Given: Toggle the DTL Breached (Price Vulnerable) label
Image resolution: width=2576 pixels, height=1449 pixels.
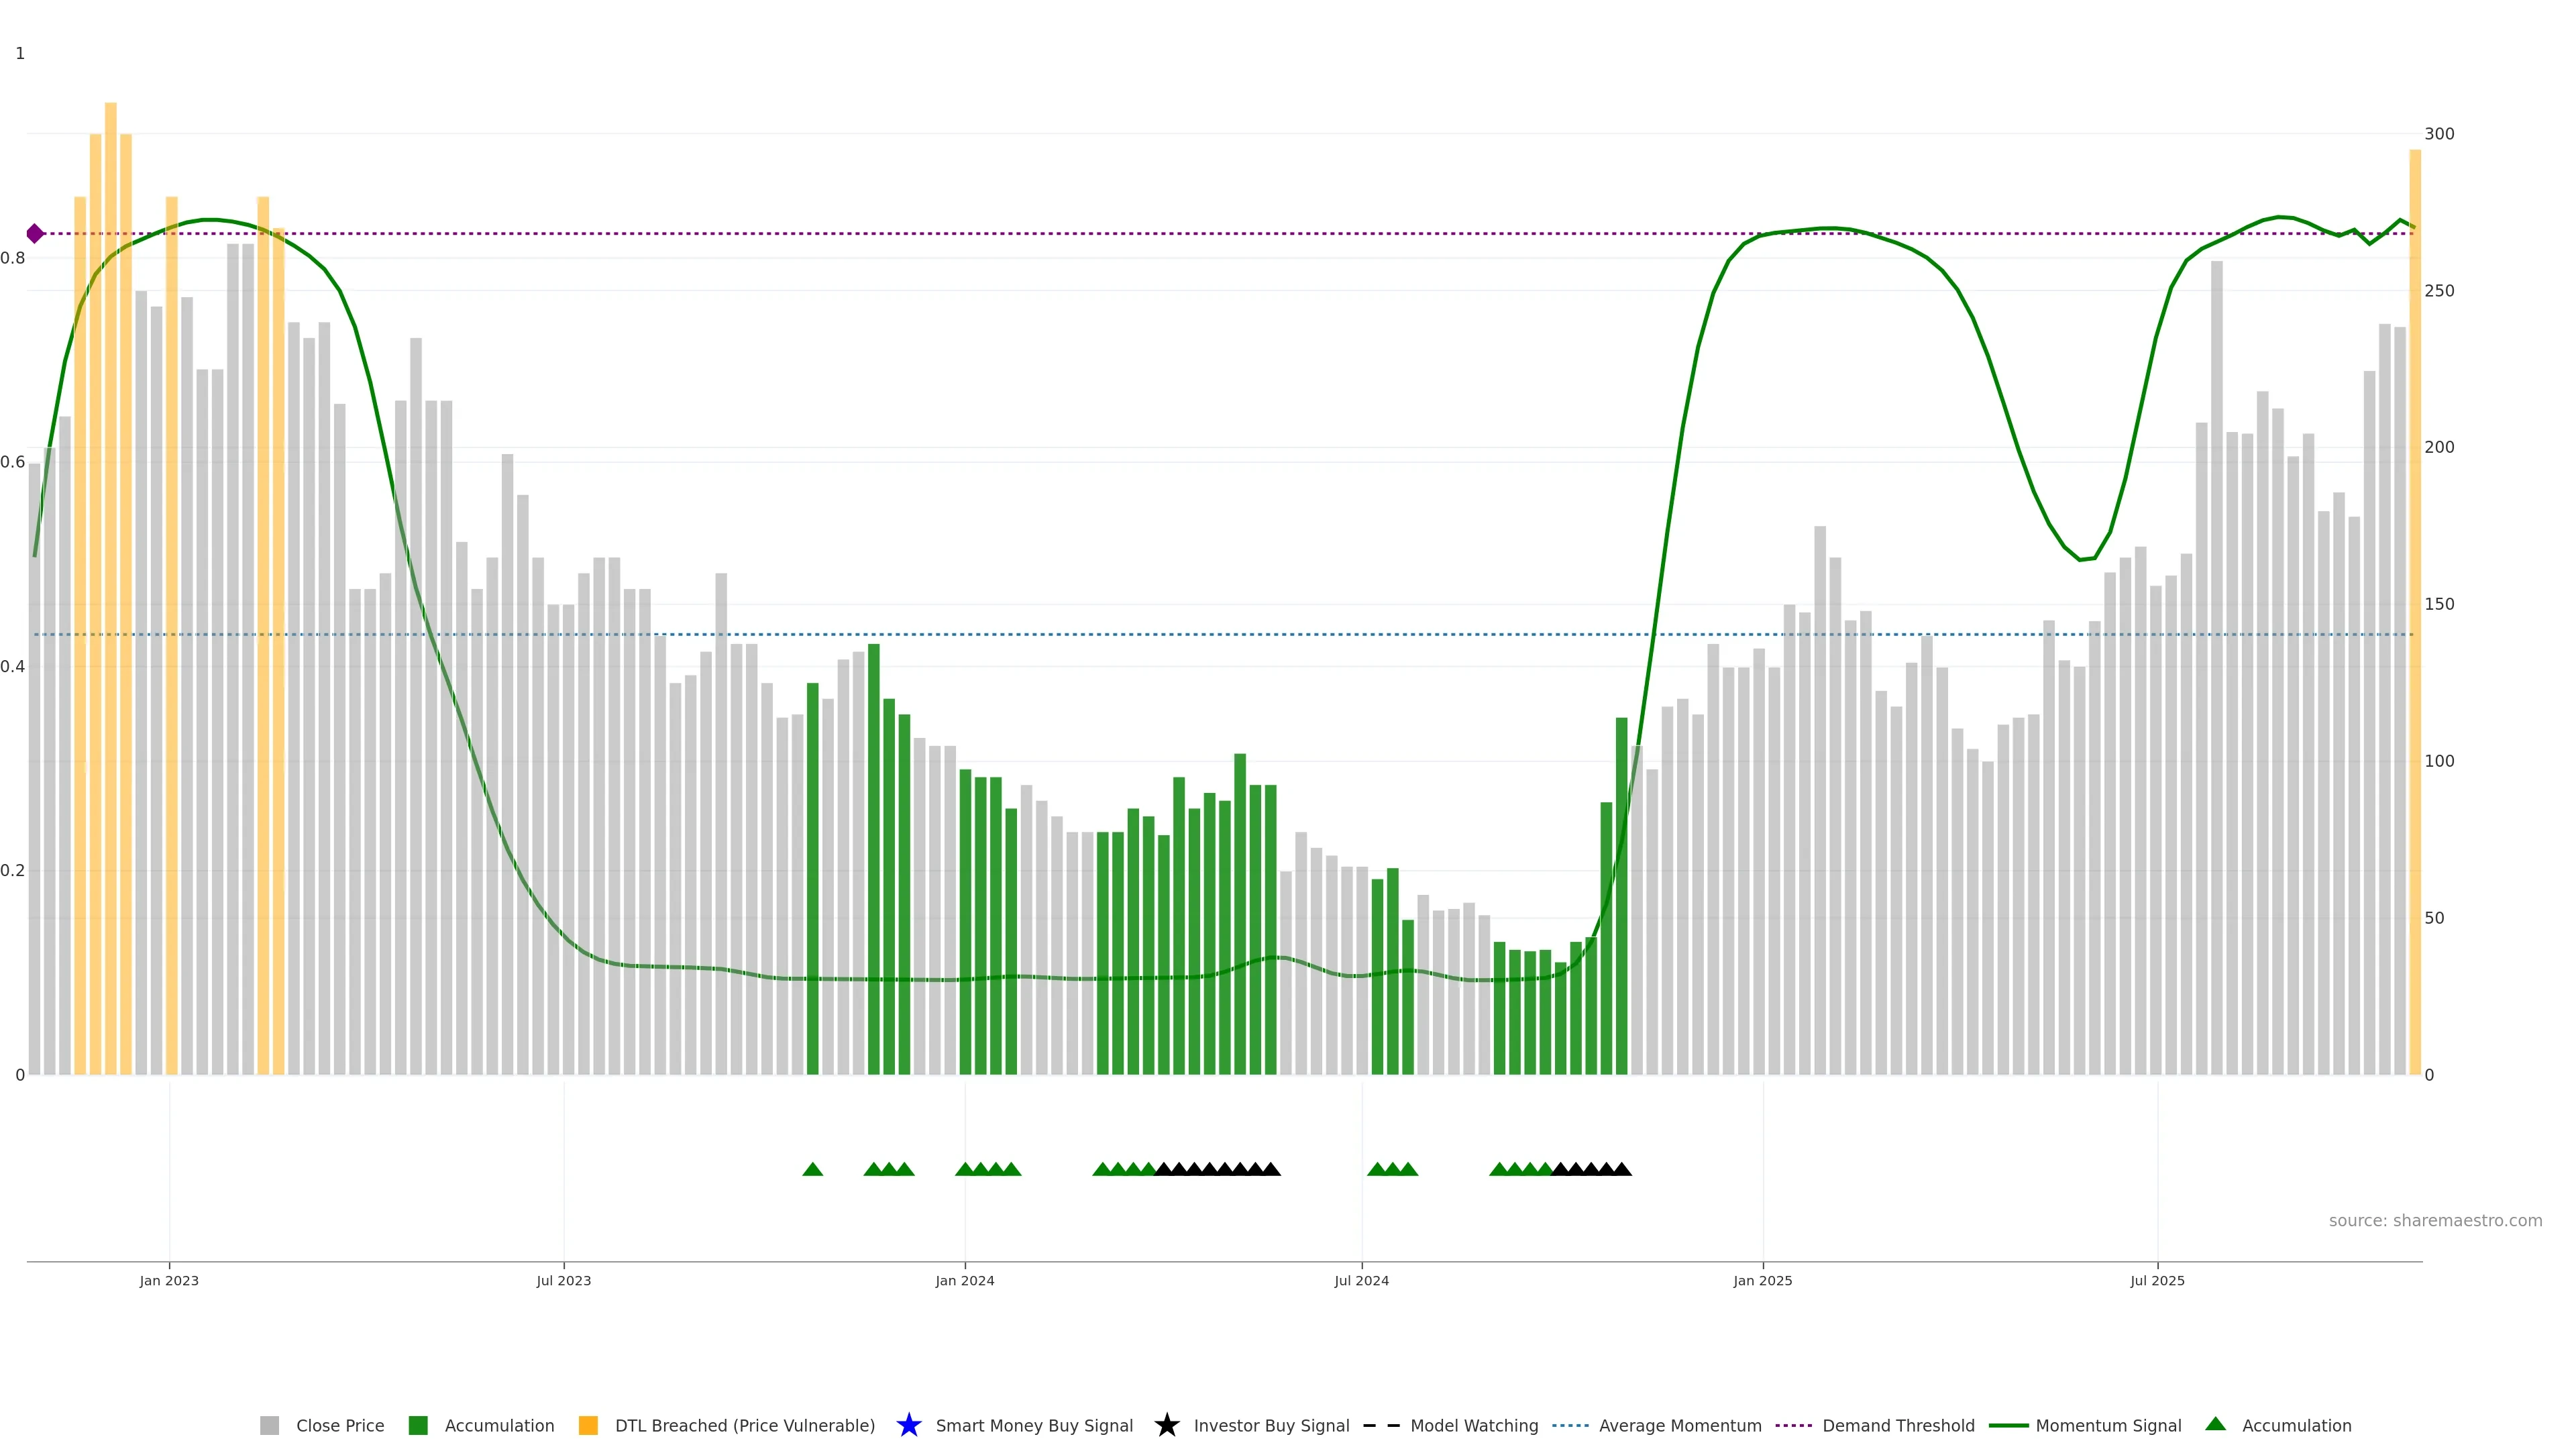Looking at the screenshot, I should 744,1425.
